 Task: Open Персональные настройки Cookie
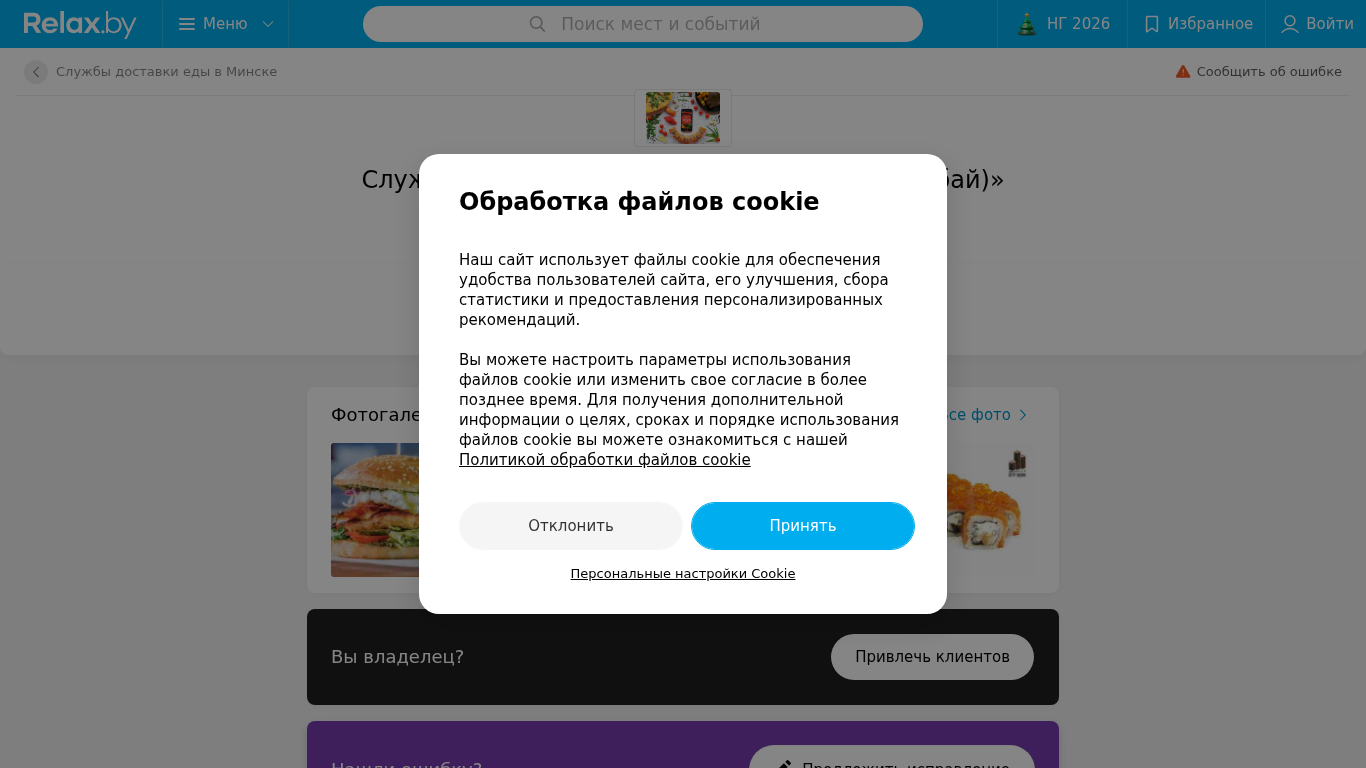coord(683,574)
